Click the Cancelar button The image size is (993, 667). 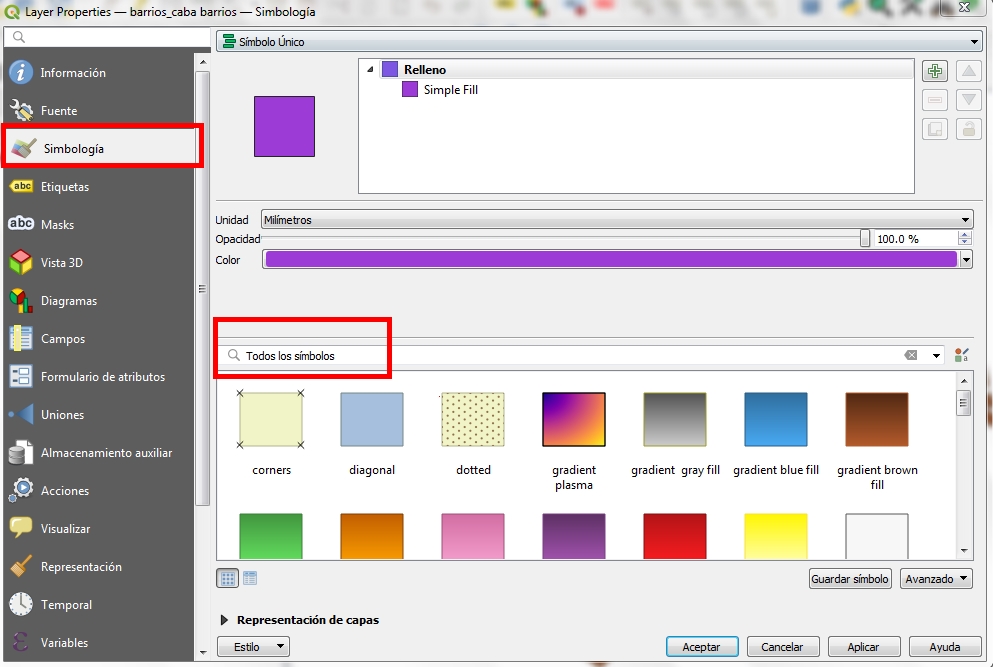tap(783, 647)
